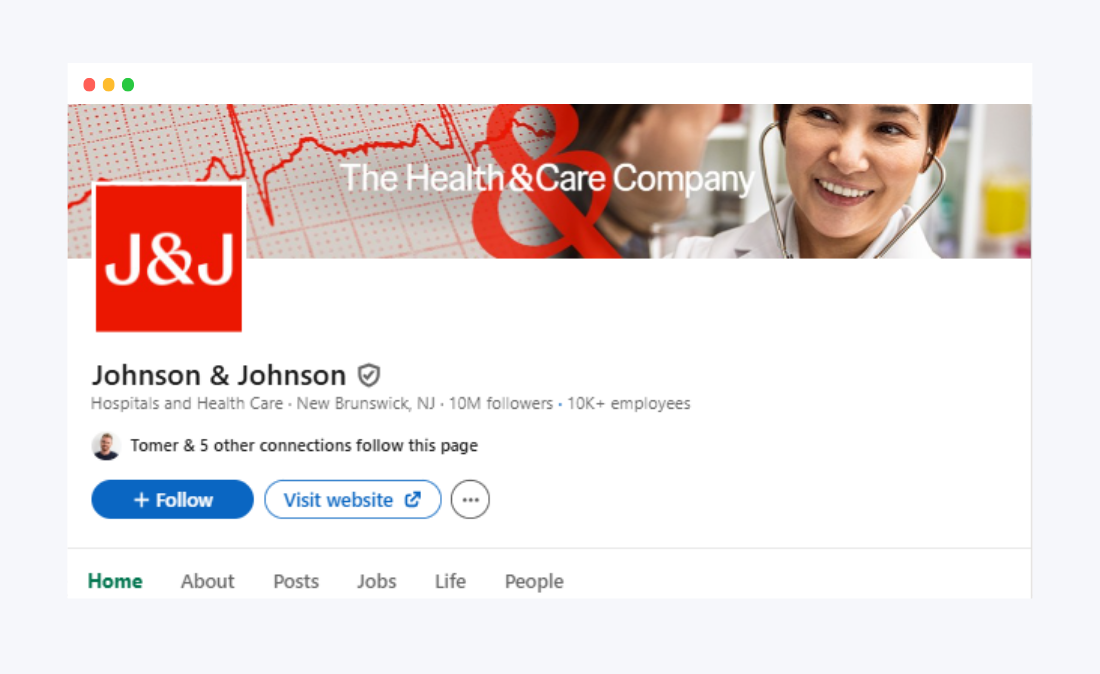Click the 'Johnson & Johnson' company name heading
The image size is (1100, 674).
(x=219, y=375)
